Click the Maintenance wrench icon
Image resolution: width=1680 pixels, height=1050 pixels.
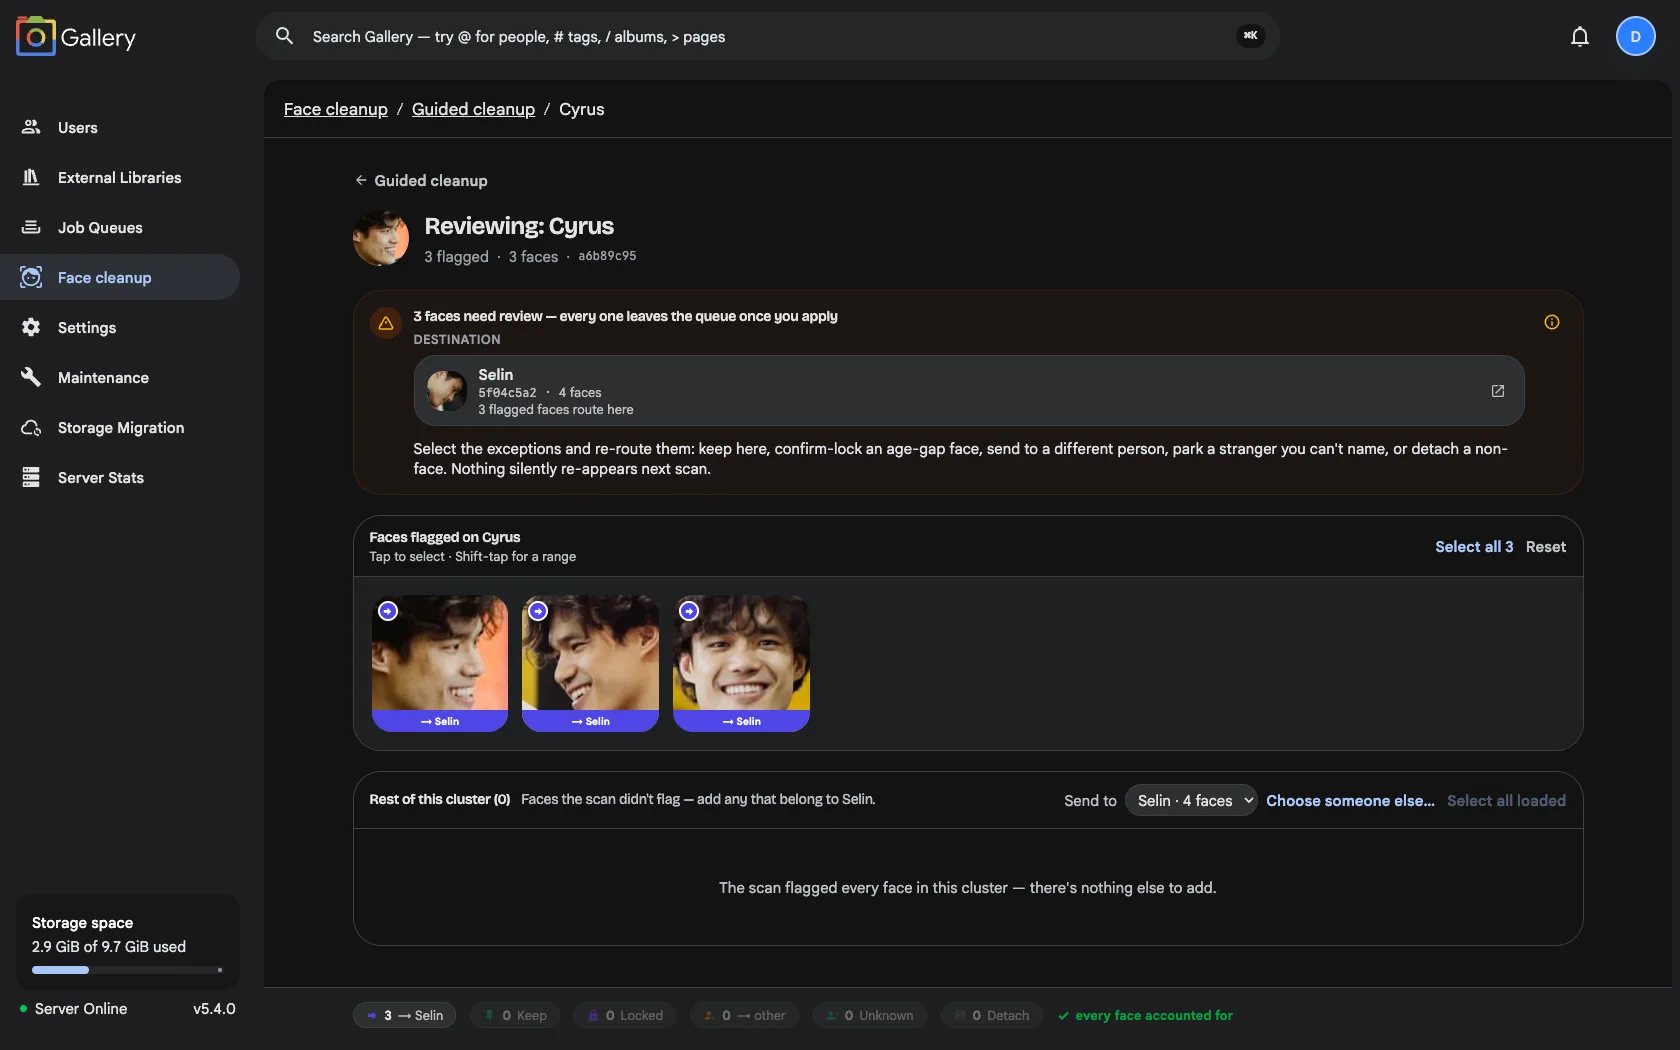[31, 377]
